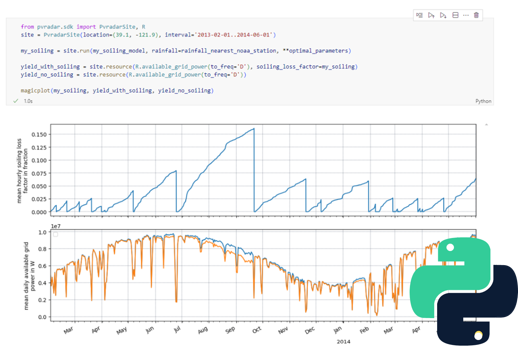Click the 1.0s execution time label
Image resolution: width=523 pixels, height=361 pixels.
click(x=28, y=101)
